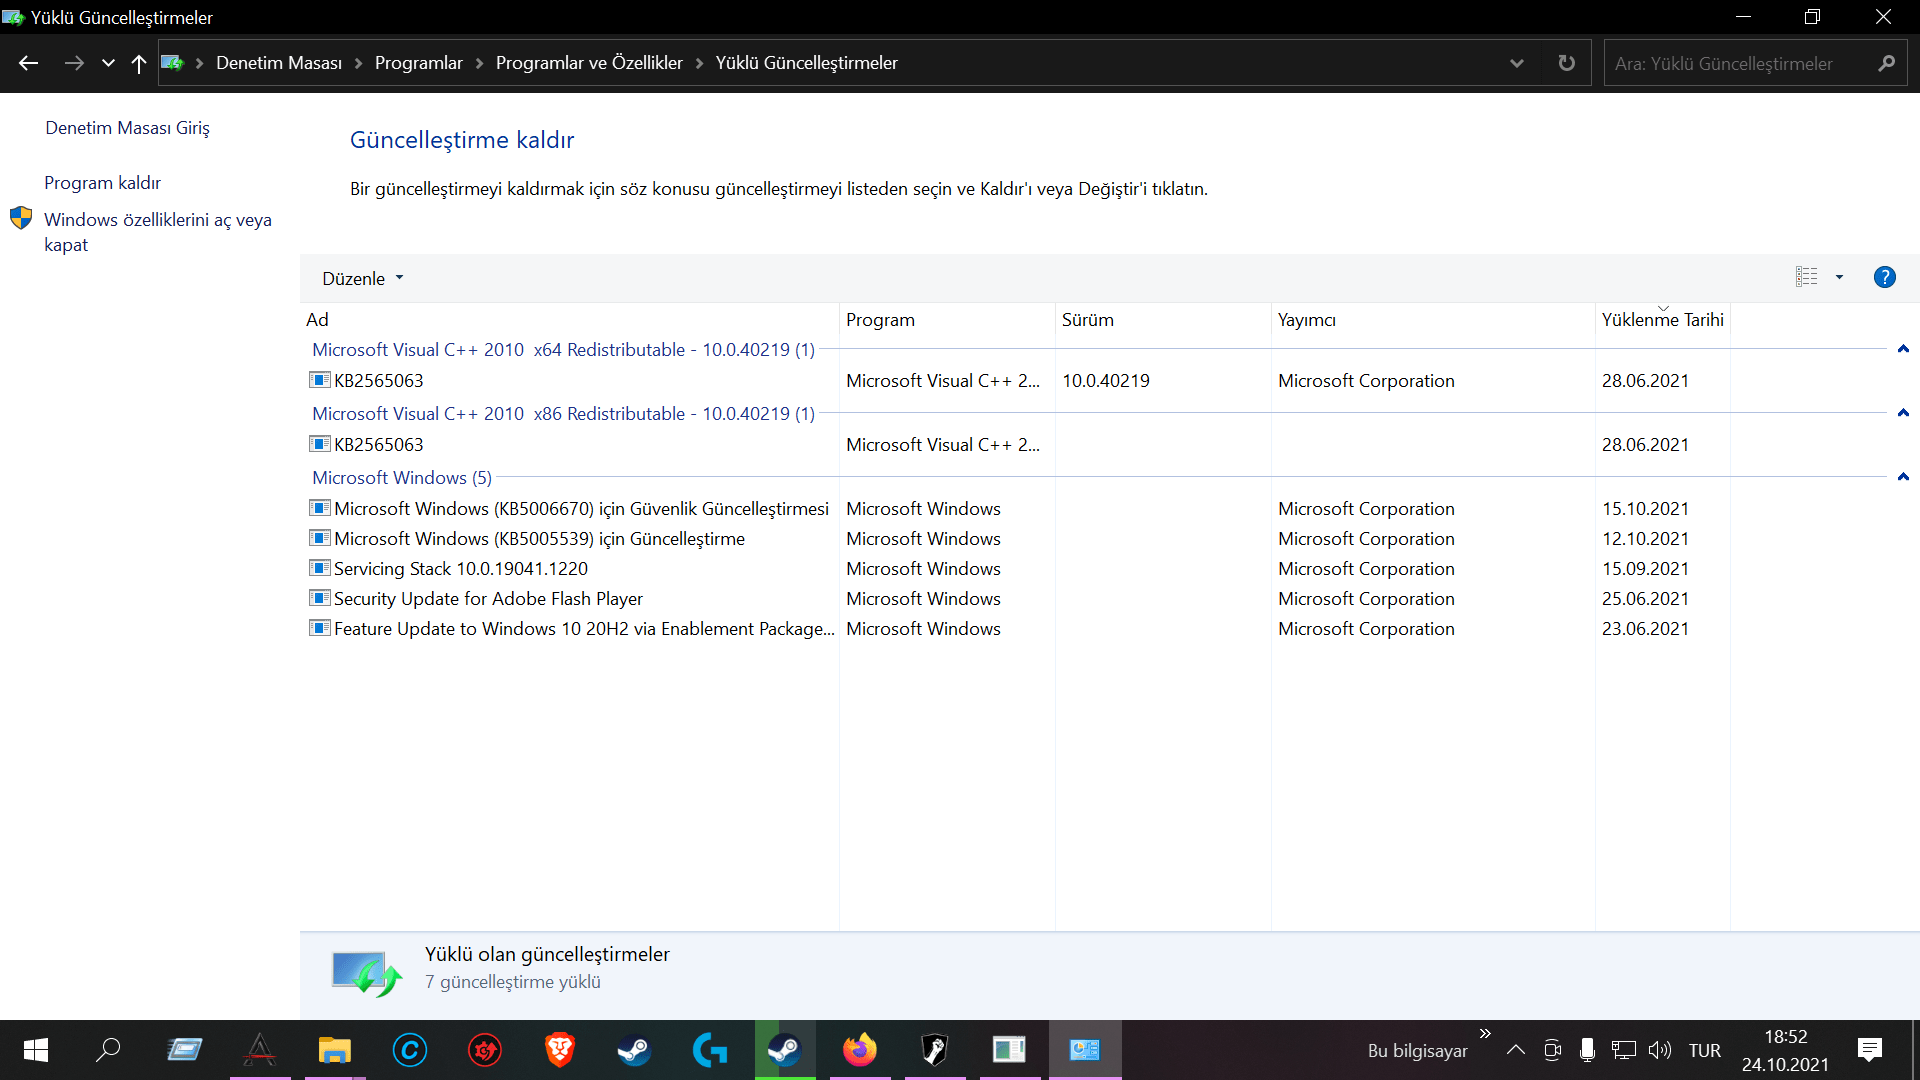Click the Steam icon next to Brave
Screen dimensions: 1920x1080
tap(635, 1050)
